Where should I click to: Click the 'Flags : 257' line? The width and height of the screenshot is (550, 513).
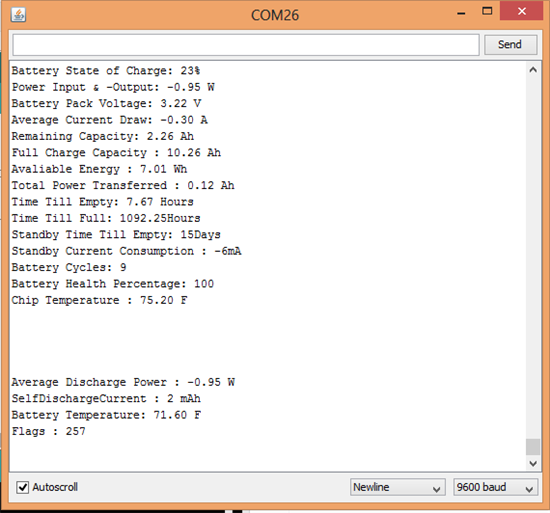tap(48, 431)
